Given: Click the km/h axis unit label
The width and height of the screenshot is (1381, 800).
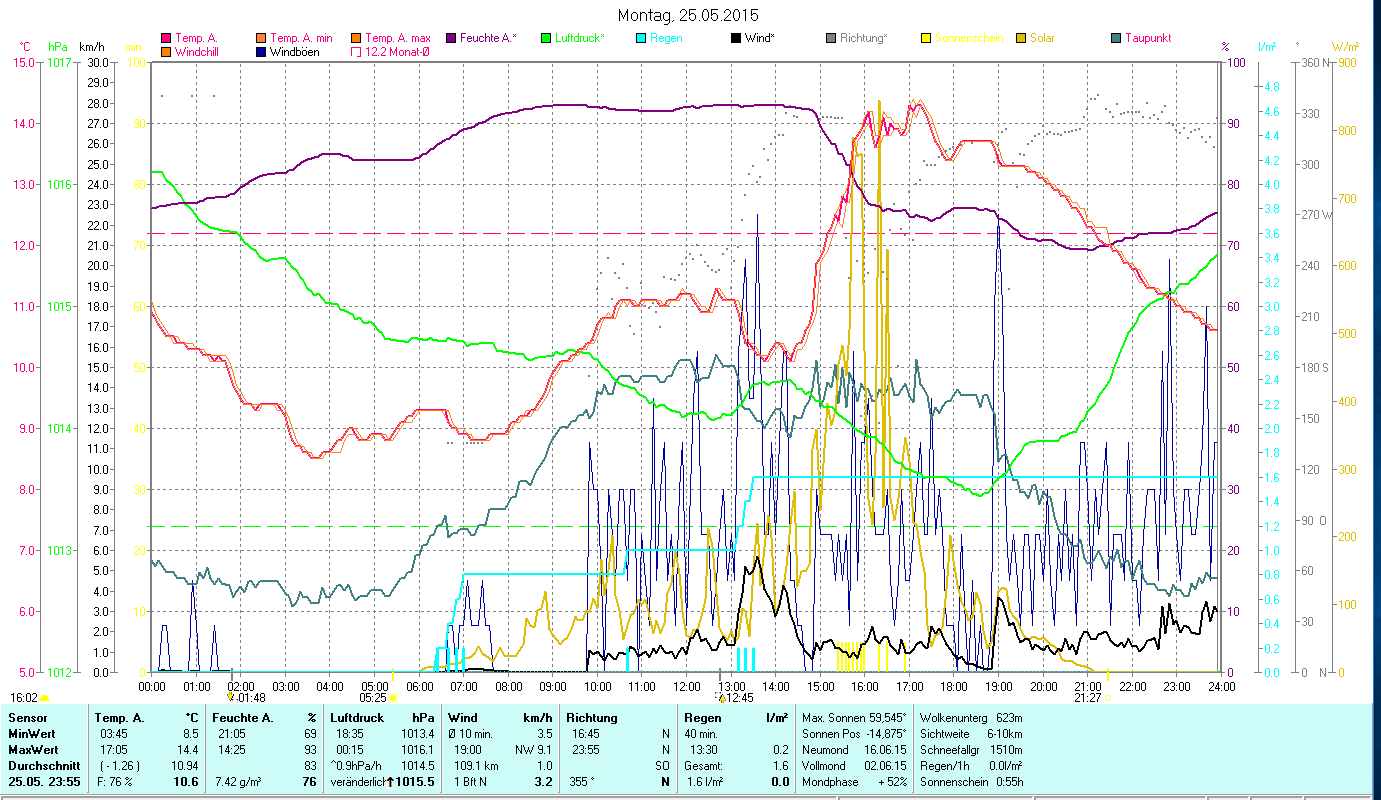Looking at the screenshot, I should [x=91, y=46].
